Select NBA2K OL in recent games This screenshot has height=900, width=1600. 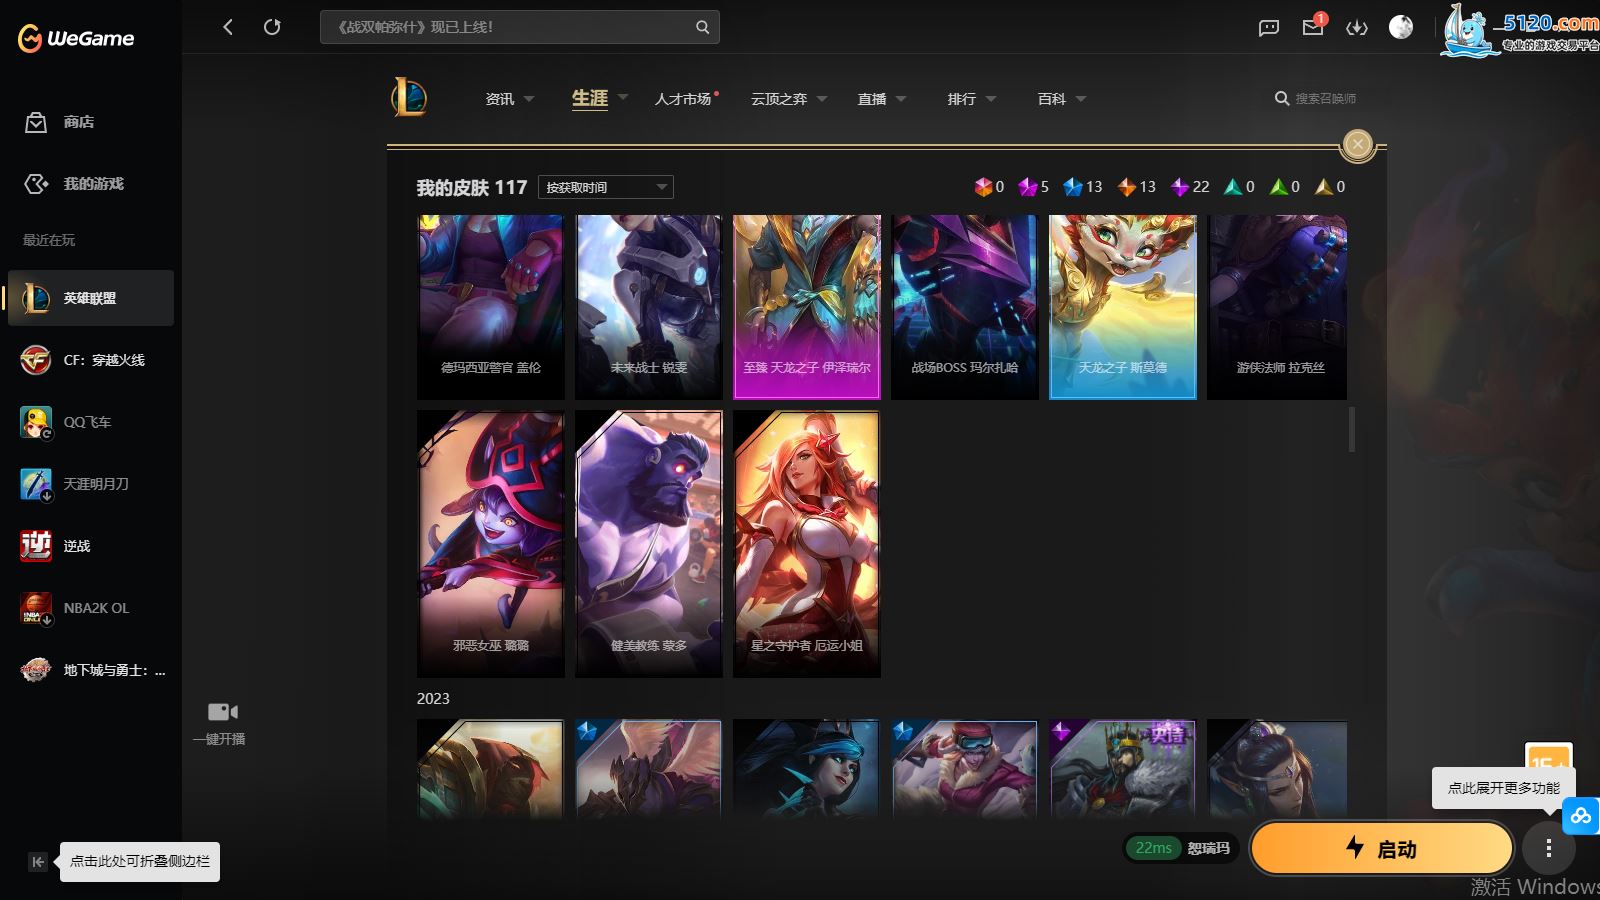tap(91, 608)
